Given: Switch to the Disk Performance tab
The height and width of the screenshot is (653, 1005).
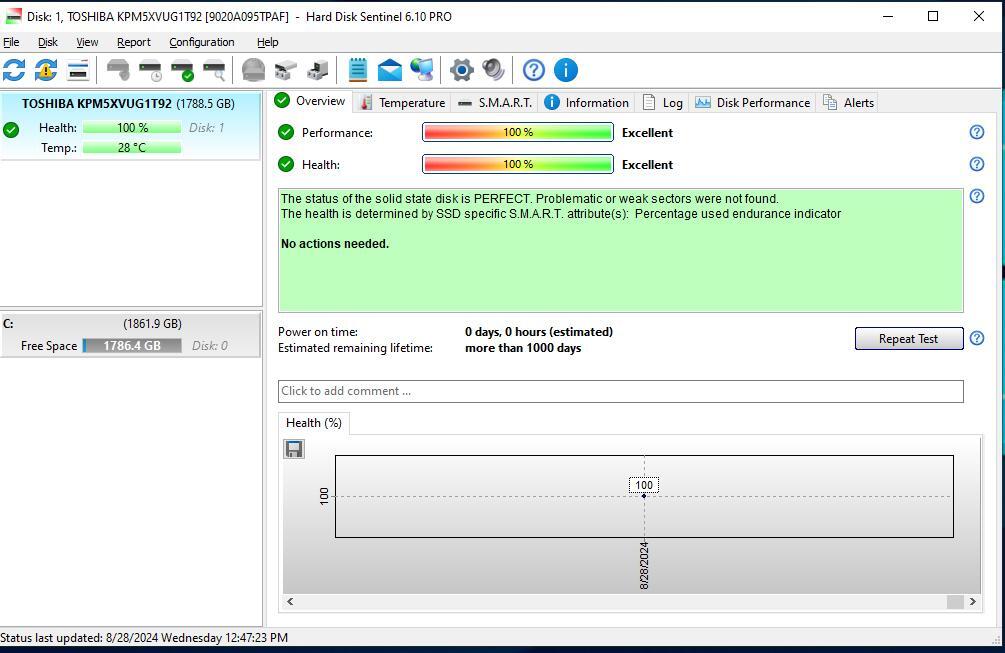Looking at the screenshot, I should (752, 103).
